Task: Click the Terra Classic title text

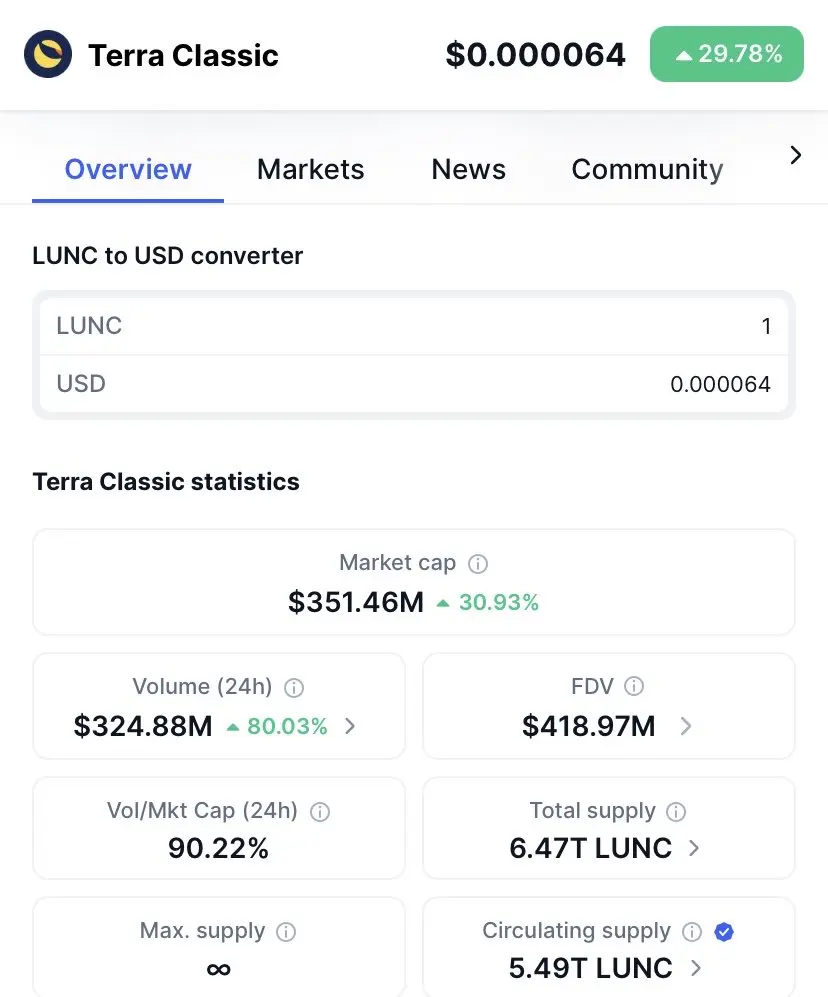Action: click(183, 55)
